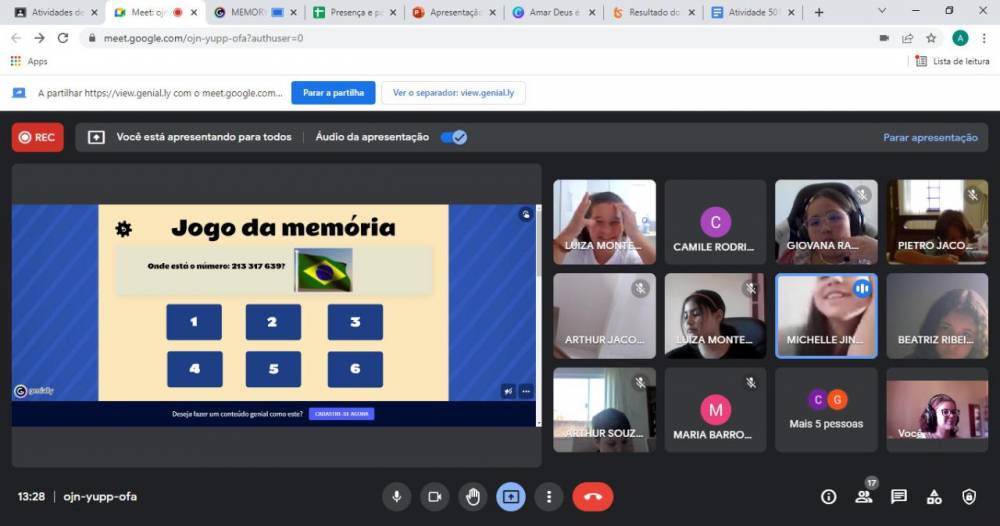Raise hand in the meeting
Screen dimensions: 1000x526
click(473, 497)
